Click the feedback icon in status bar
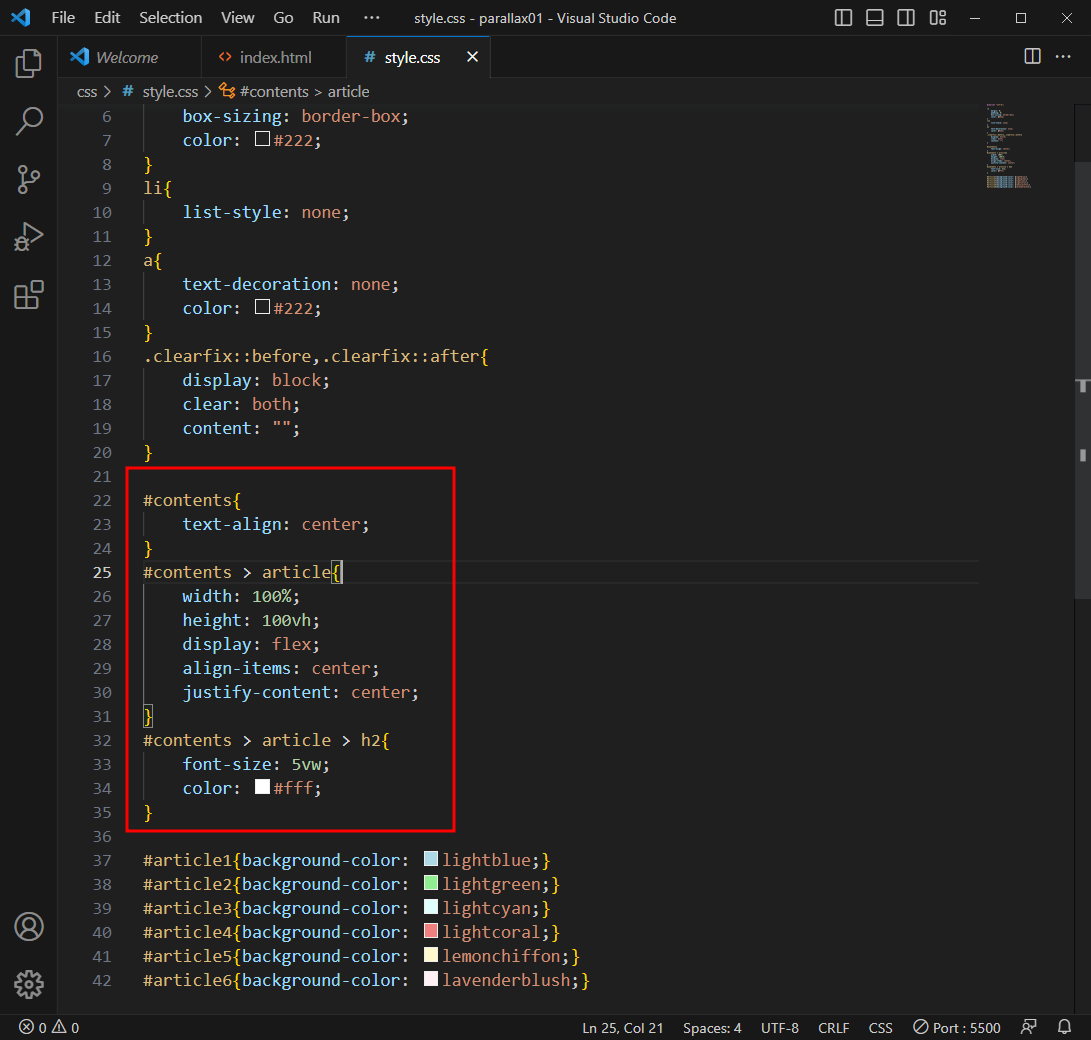This screenshot has width=1091, height=1040. pos(1028,1027)
